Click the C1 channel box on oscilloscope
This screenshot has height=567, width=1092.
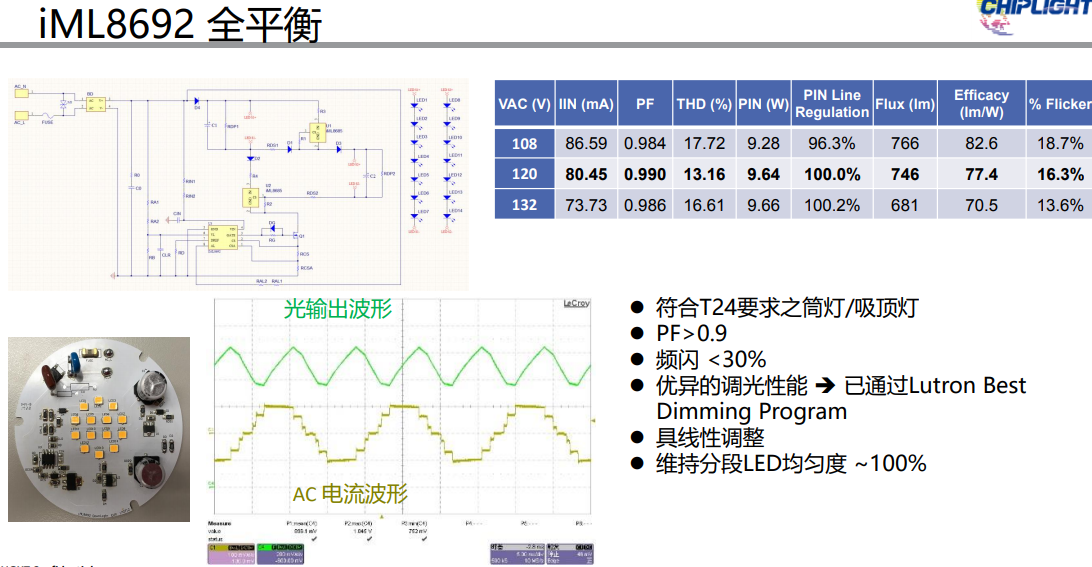(x=231, y=552)
